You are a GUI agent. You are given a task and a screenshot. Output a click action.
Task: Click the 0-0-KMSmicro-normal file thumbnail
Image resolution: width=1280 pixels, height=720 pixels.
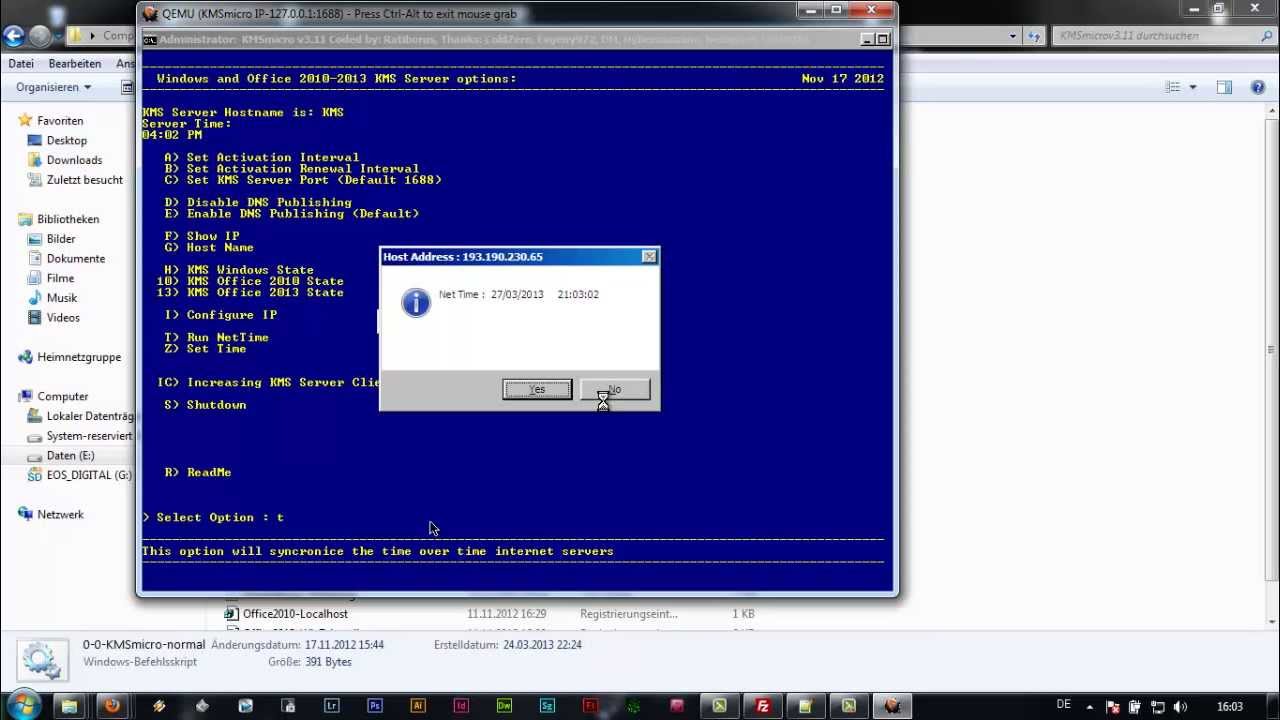[x=41, y=658]
